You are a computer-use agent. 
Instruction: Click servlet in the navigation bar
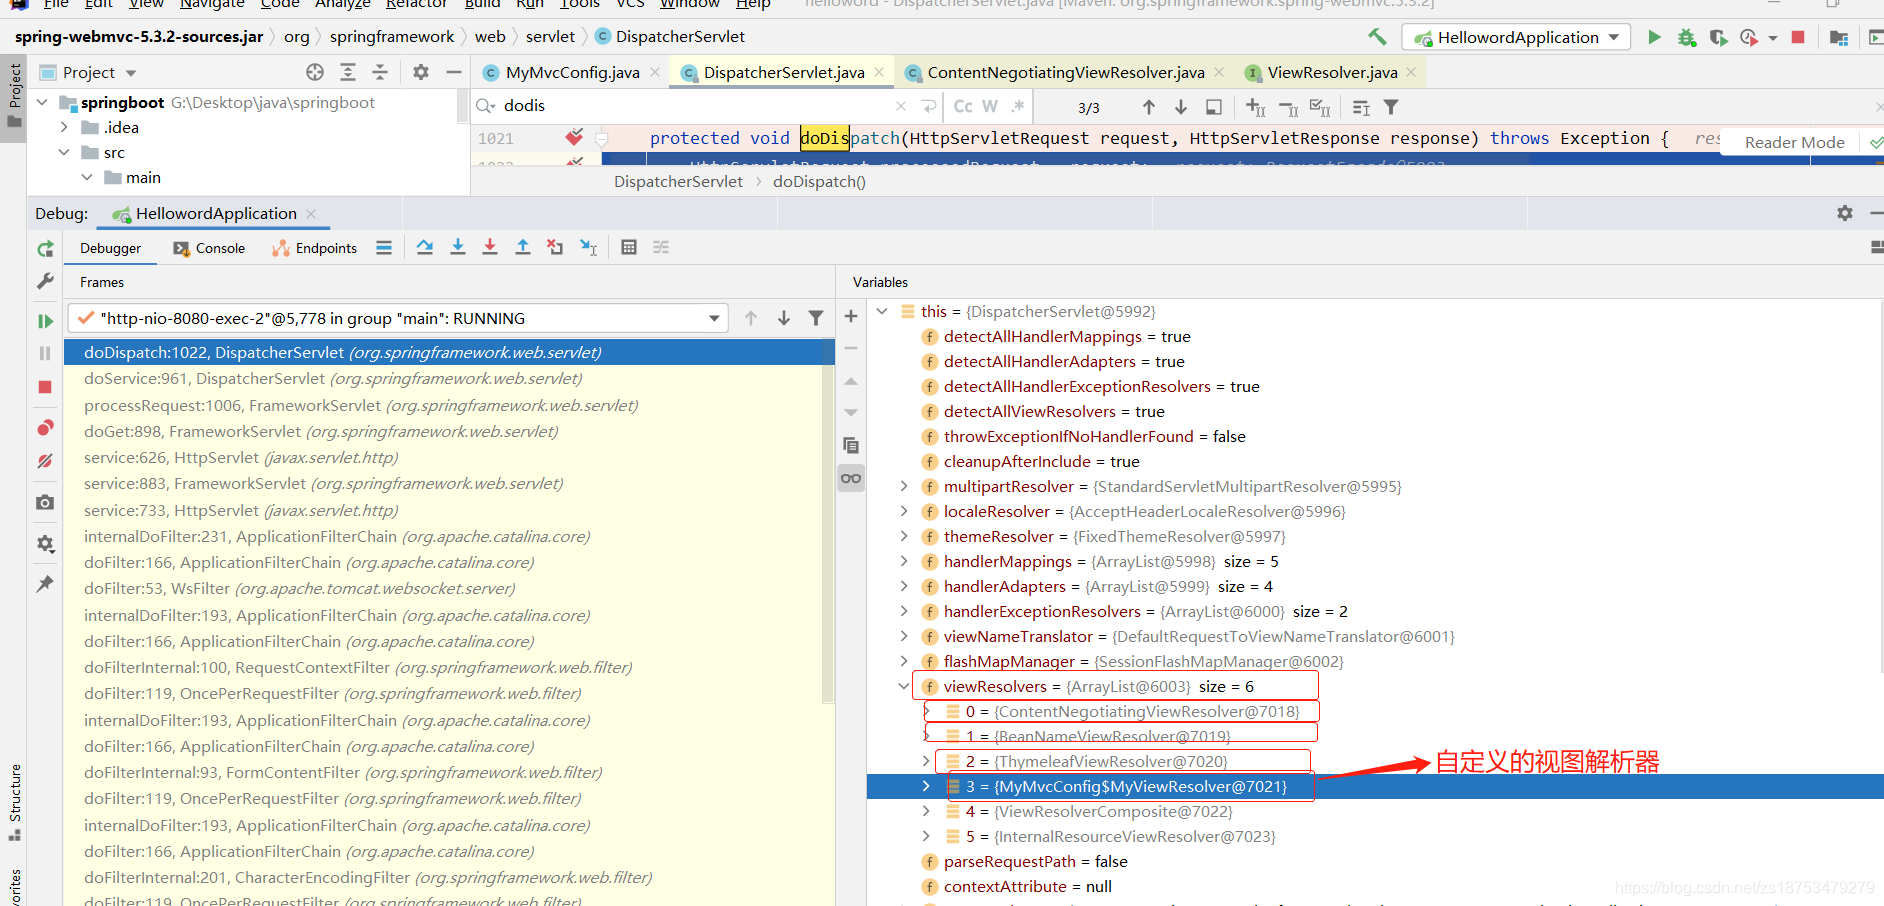[550, 36]
